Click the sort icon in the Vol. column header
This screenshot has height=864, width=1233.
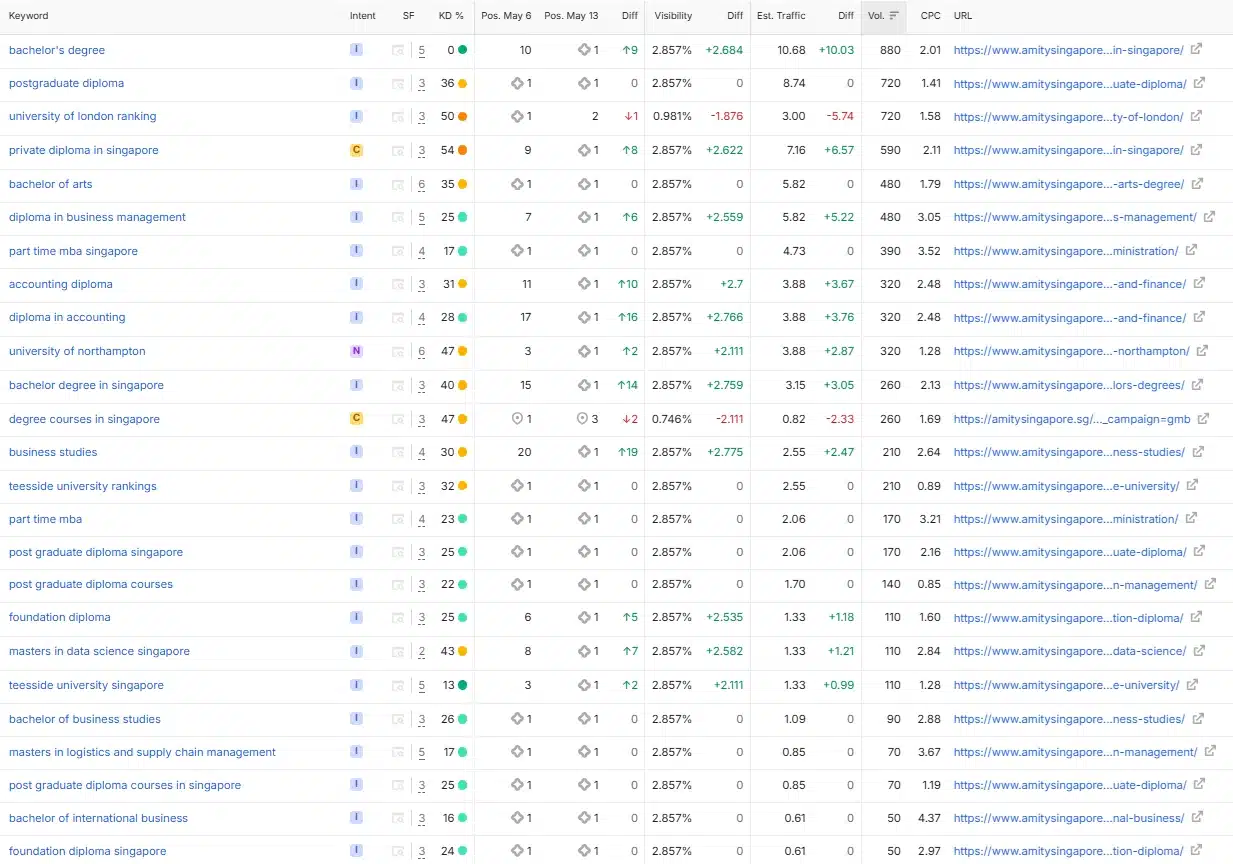(x=894, y=16)
